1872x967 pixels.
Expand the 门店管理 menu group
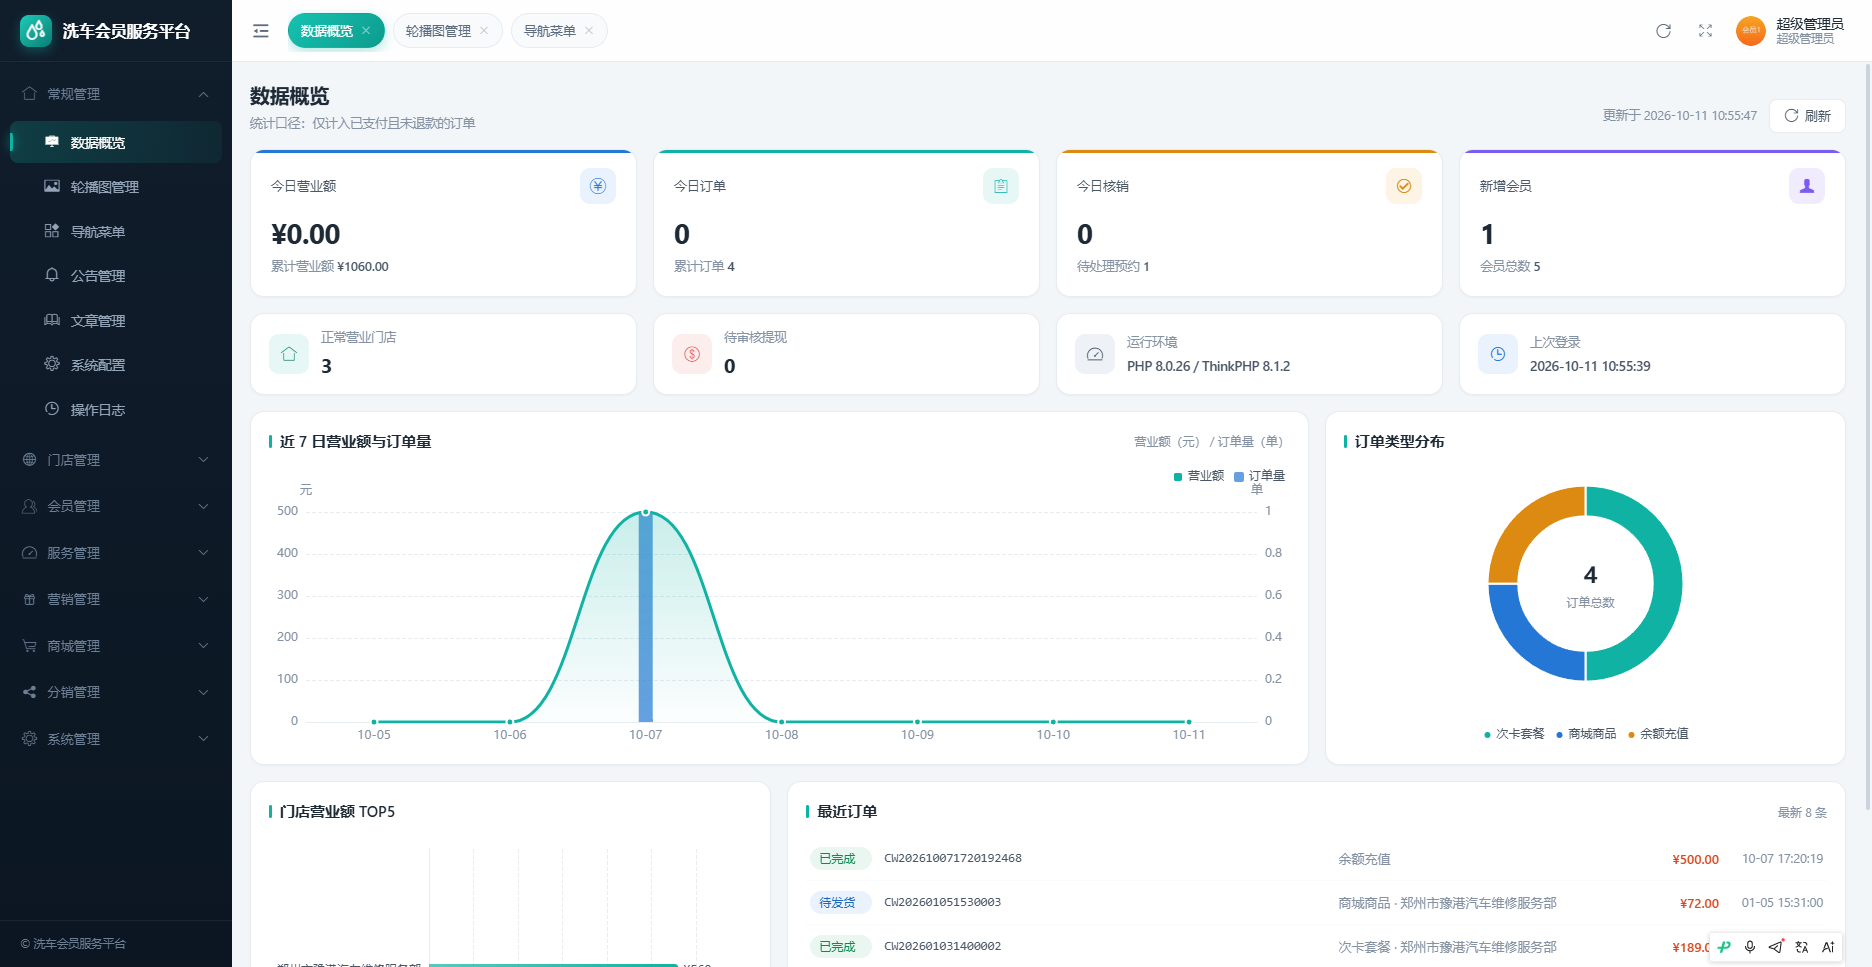[116, 460]
